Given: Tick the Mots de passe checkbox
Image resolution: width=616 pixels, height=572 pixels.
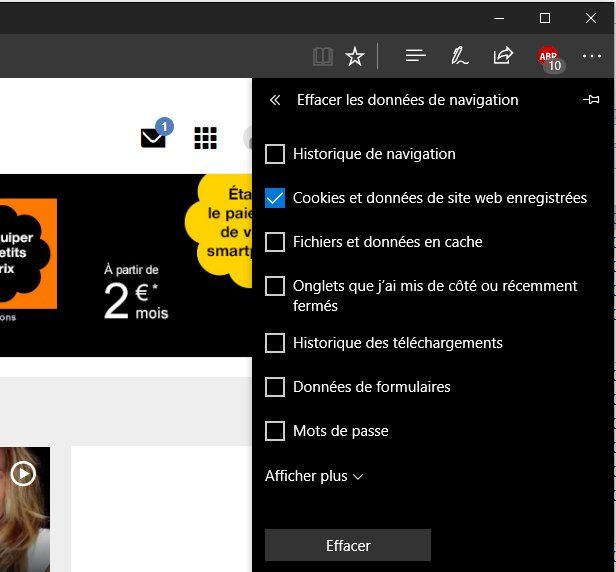Looking at the screenshot, I should click(275, 431).
